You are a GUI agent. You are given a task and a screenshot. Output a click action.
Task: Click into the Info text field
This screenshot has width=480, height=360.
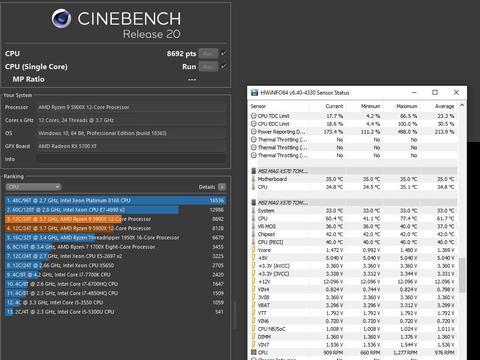(131, 159)
